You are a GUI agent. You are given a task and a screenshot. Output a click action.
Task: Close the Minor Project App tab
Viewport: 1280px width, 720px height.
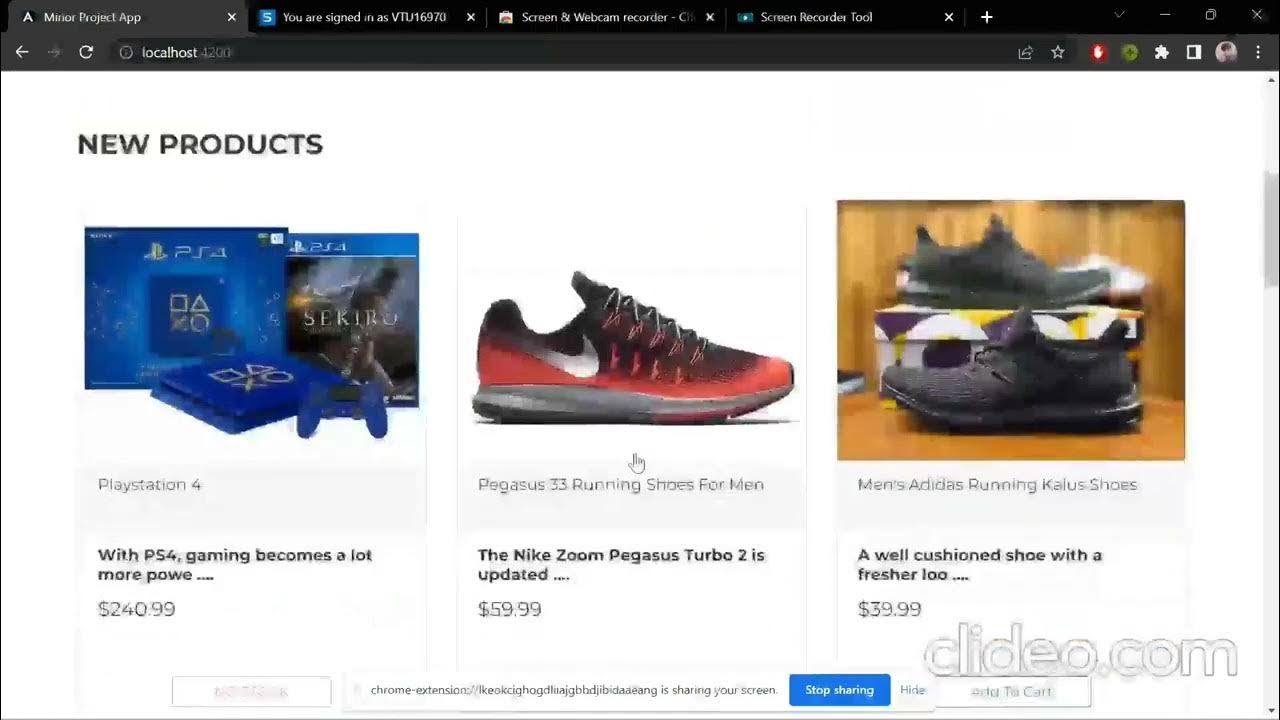tap(231, 17)
